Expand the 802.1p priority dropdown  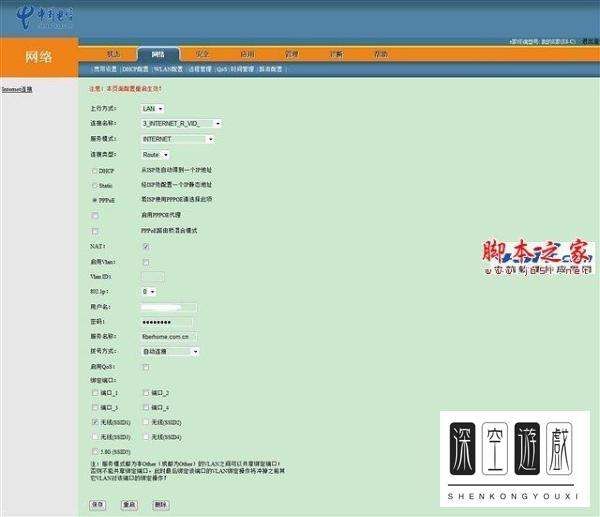point(148,292)
